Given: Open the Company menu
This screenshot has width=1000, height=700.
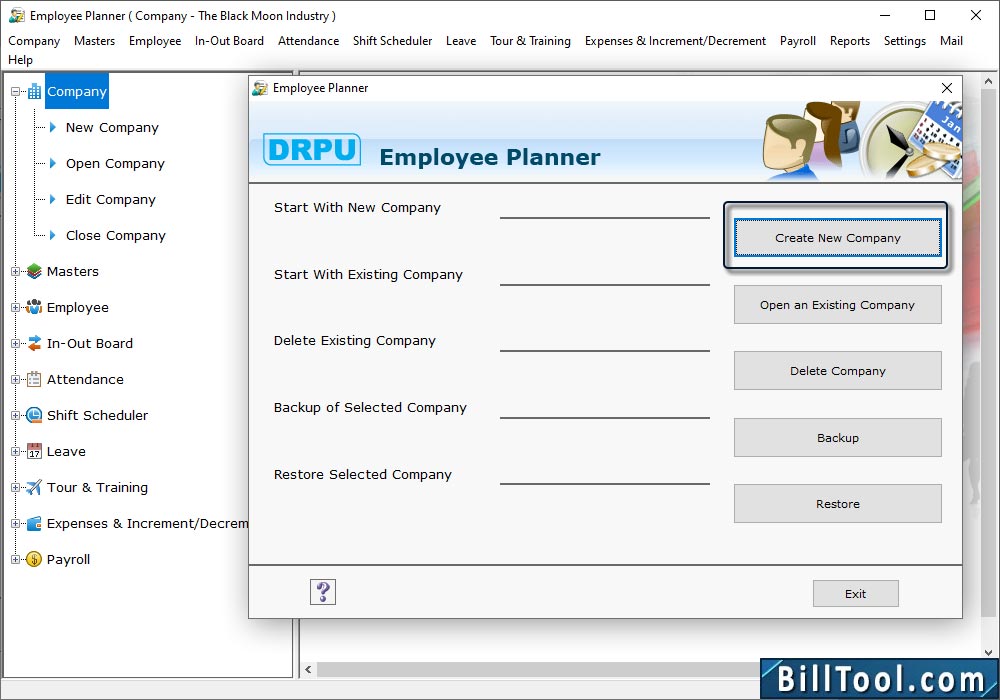Looking at the screenshot, I should point(34,41).
